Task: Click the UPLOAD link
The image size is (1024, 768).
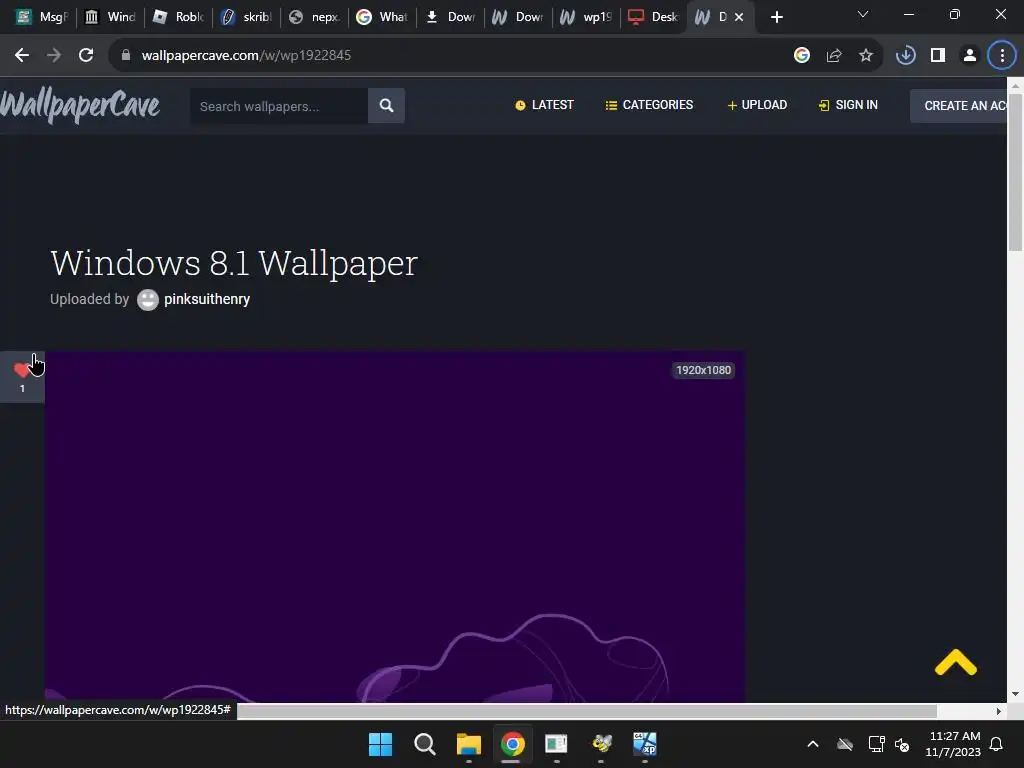Action: tap(757, 105)
